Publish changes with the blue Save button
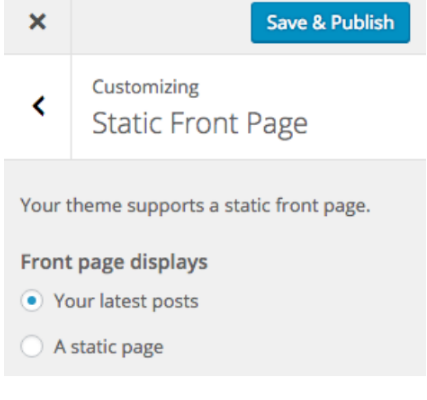Screen dimensions: 427x400 coord(330,23)
